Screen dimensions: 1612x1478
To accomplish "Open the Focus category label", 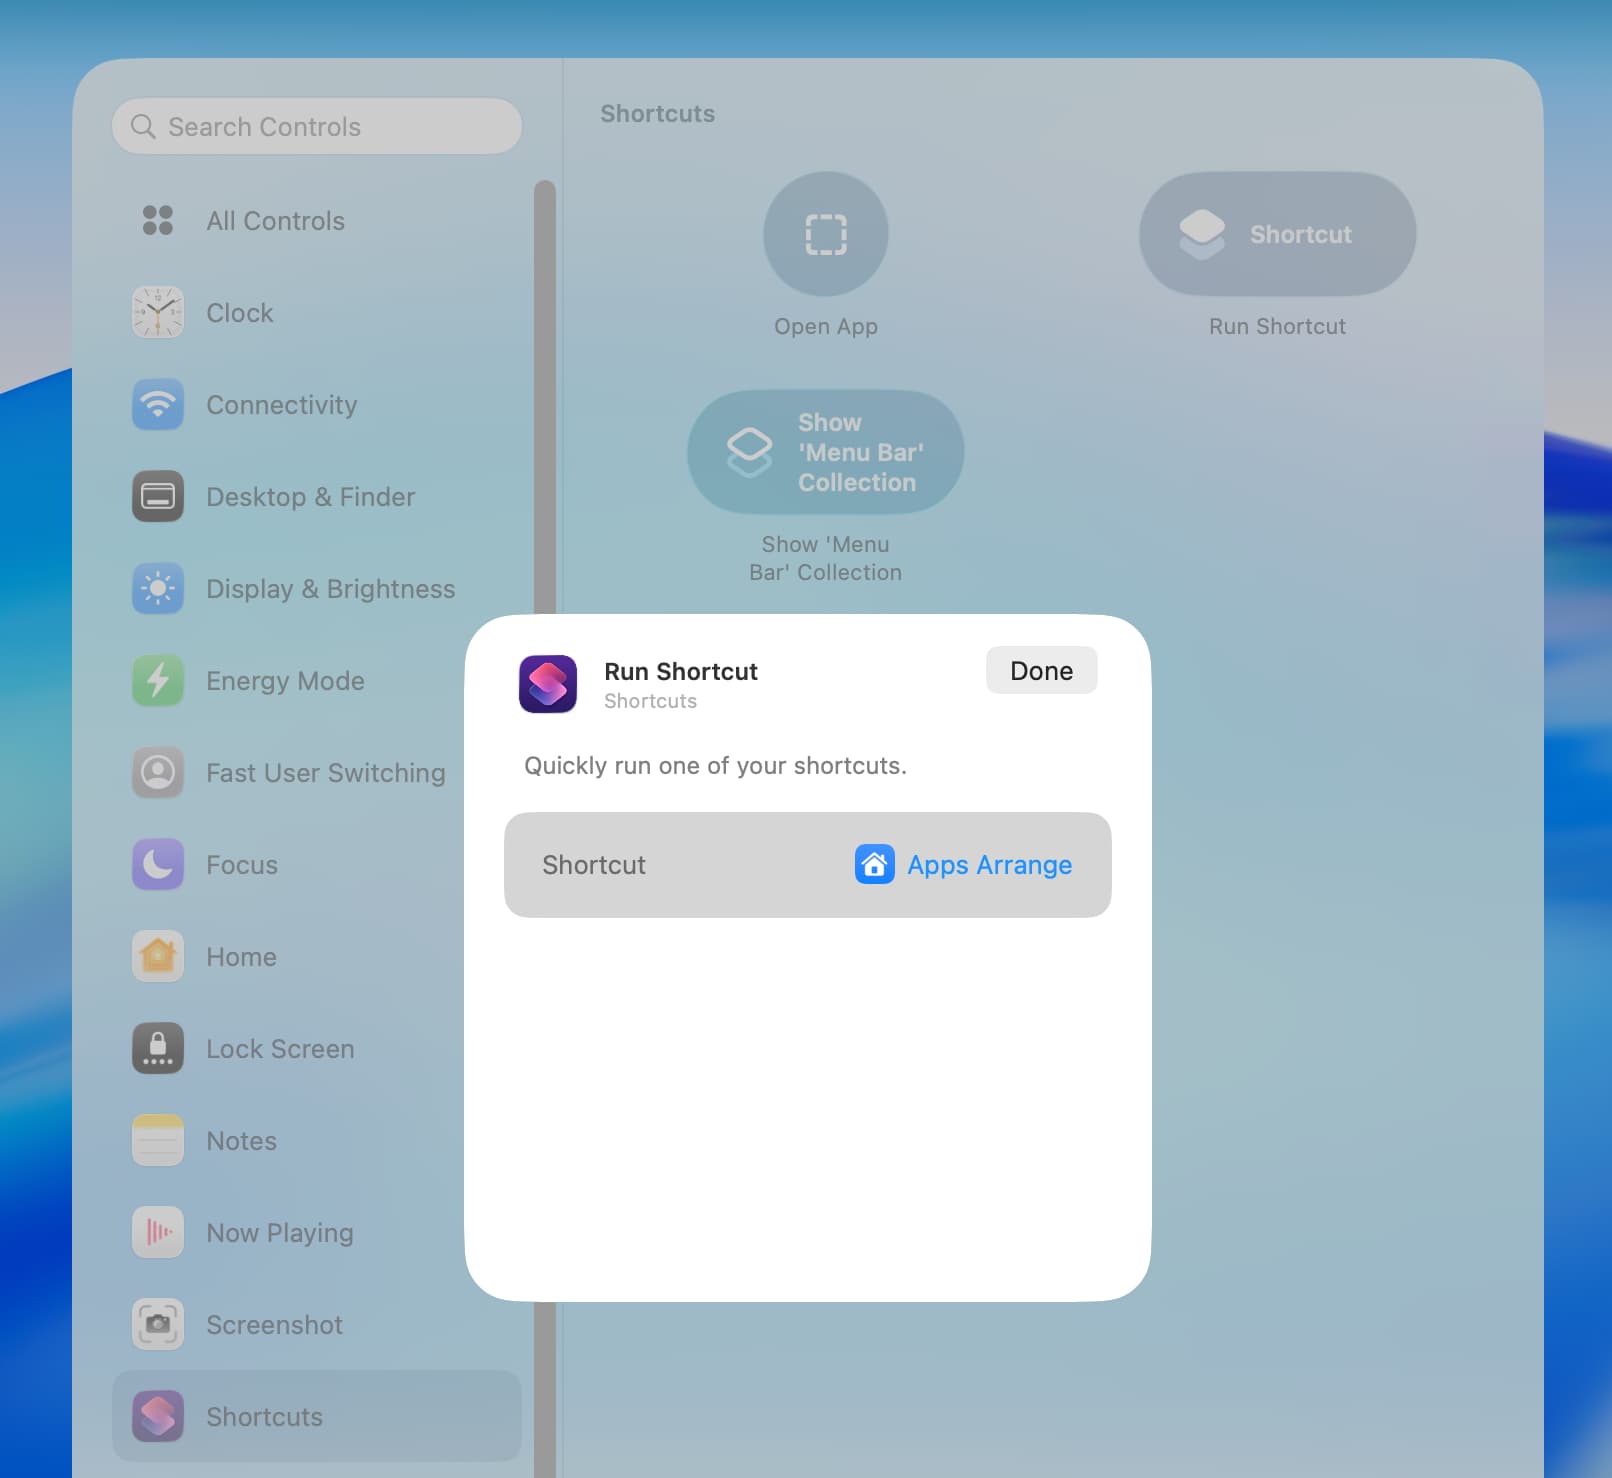I will (242, 865).
